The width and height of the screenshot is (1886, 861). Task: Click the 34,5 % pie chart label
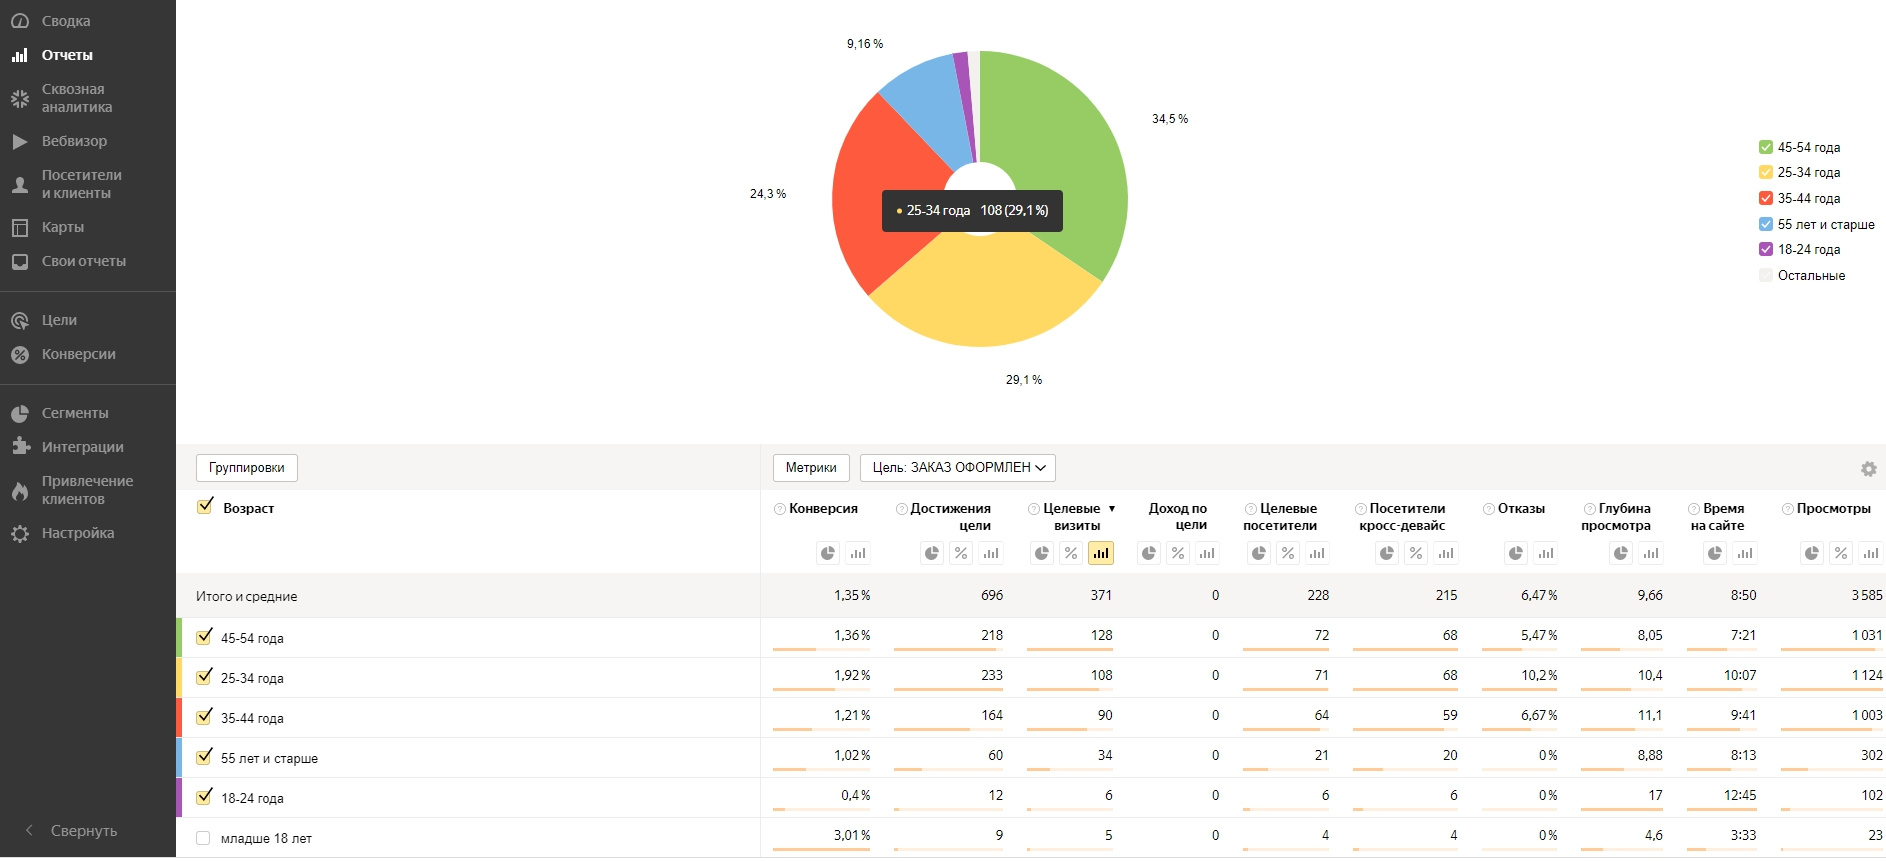pyautogui.click(x=1170, y=119)
